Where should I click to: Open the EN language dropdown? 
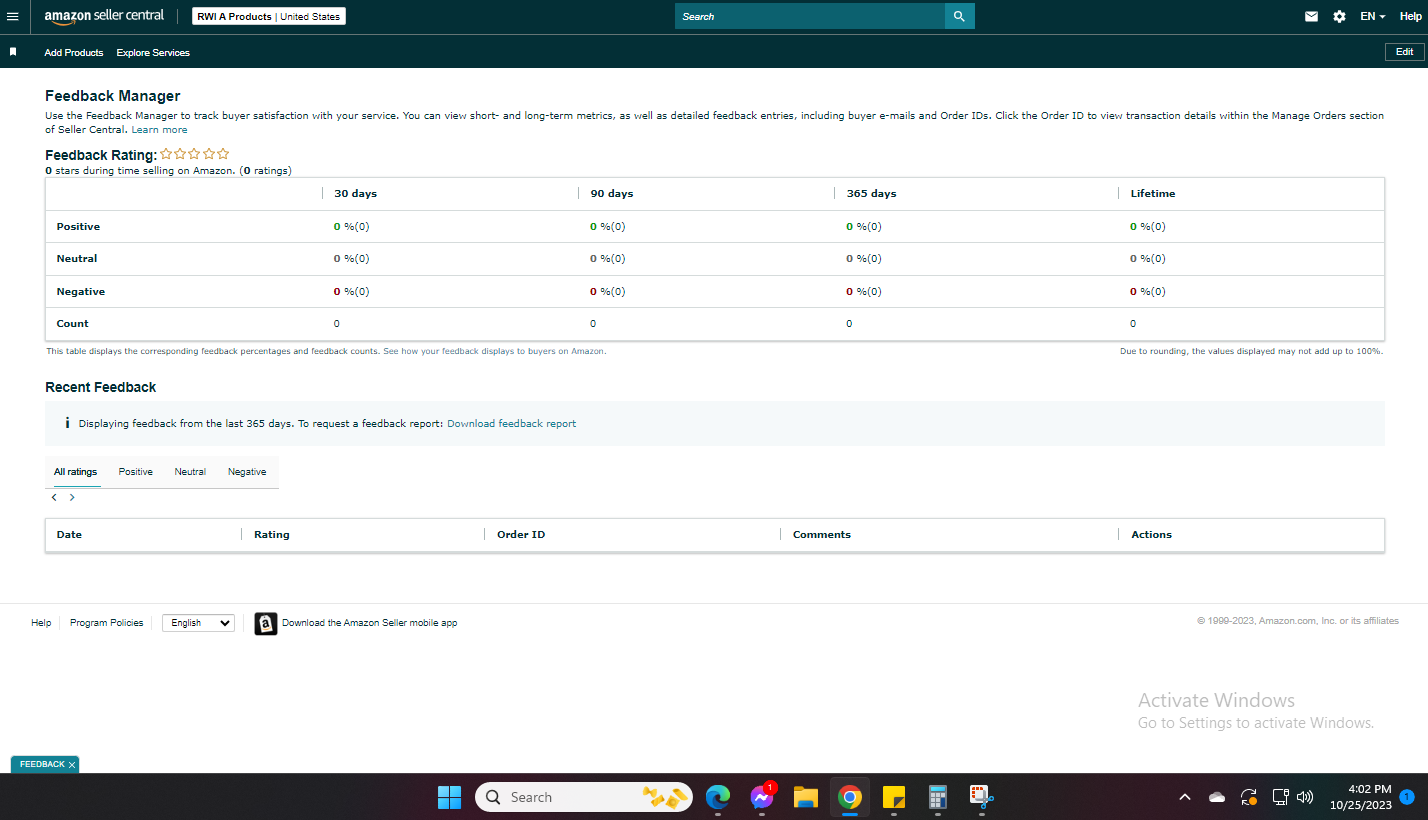[1373, 17]
